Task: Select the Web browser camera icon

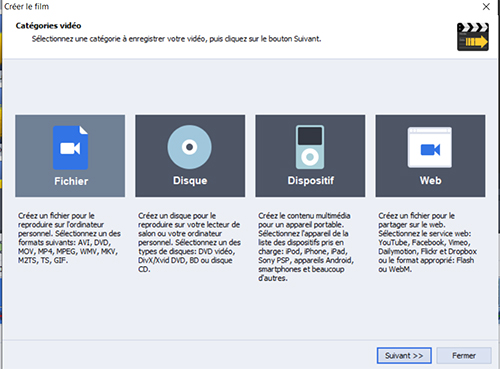Action: 430,147
